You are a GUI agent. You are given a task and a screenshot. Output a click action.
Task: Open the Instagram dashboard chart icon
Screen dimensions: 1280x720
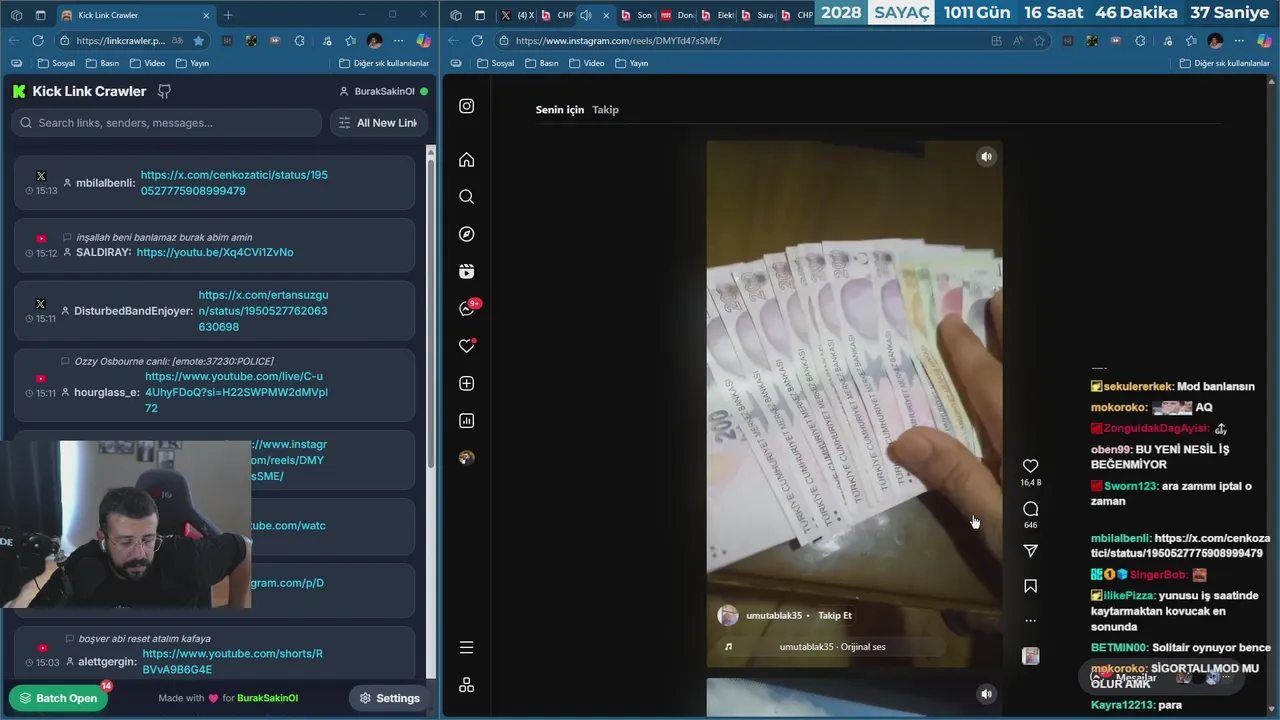tap(466, 421)
